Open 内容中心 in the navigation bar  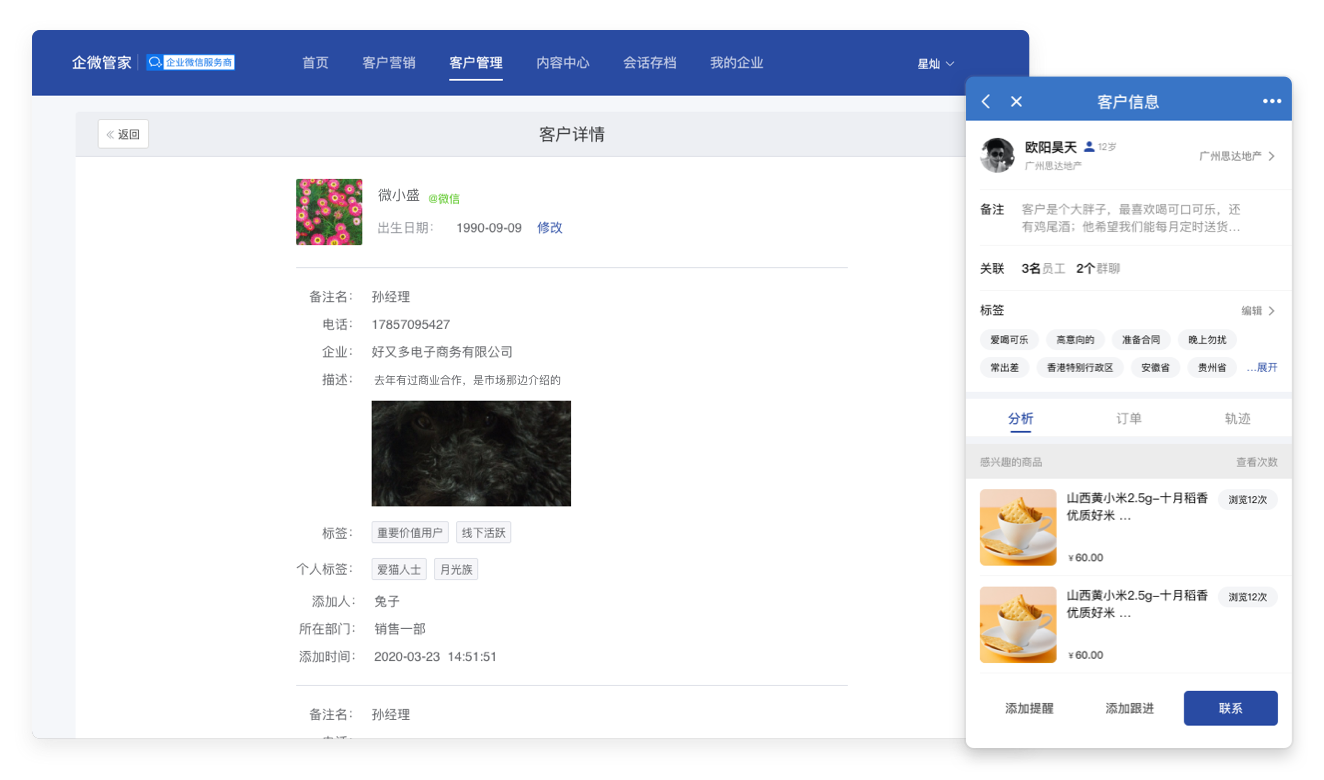coord(563,63)
